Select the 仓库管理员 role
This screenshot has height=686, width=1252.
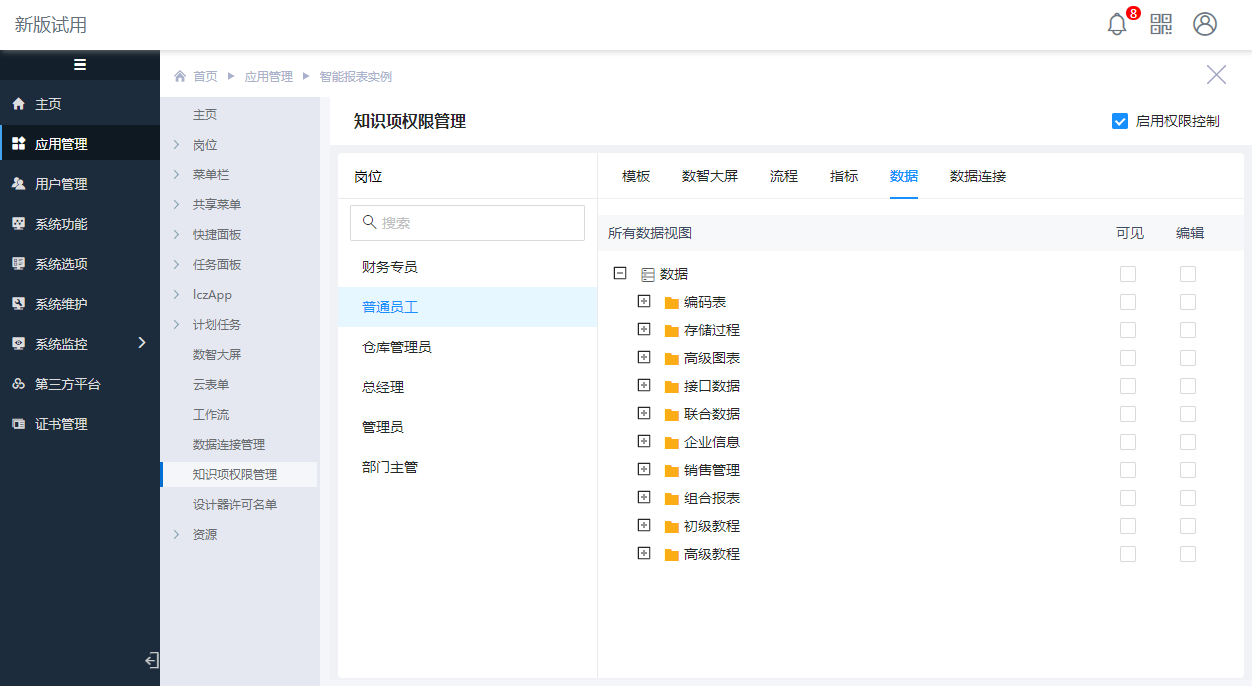(x=397, y=347)
